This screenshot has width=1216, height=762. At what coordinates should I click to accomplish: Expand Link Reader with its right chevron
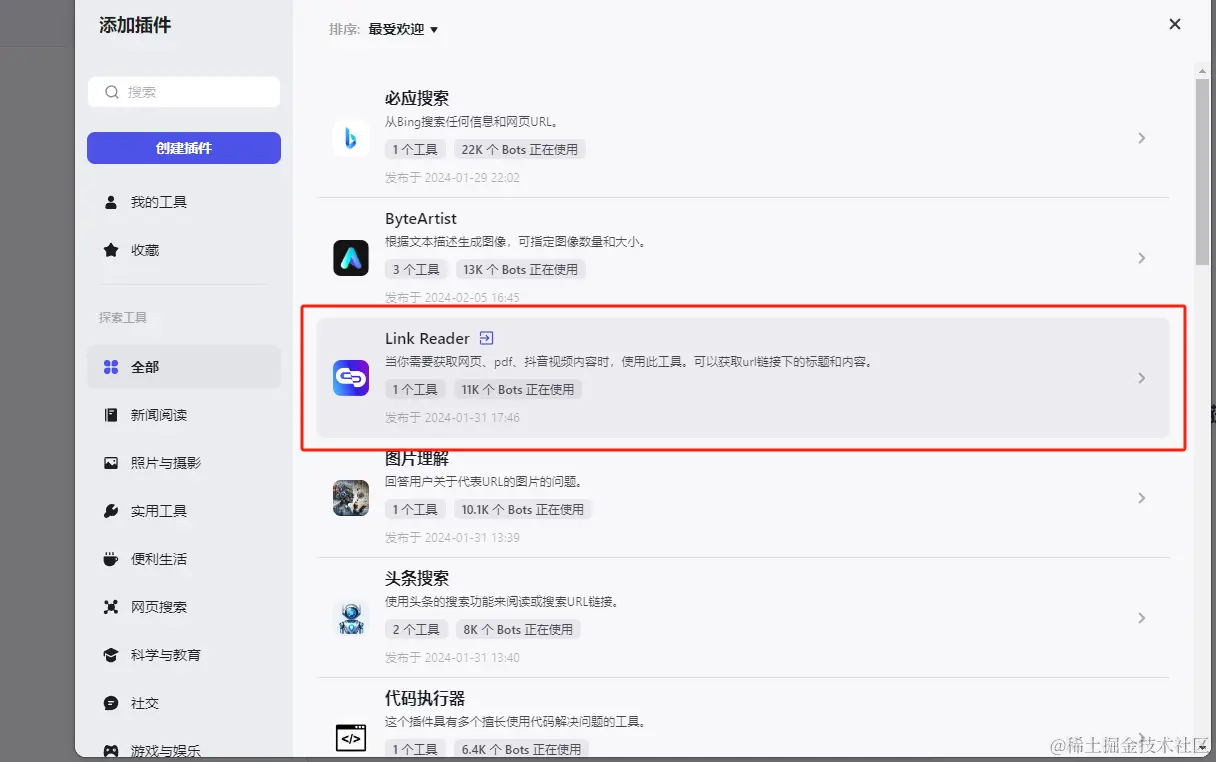[x=1141, y=378]
